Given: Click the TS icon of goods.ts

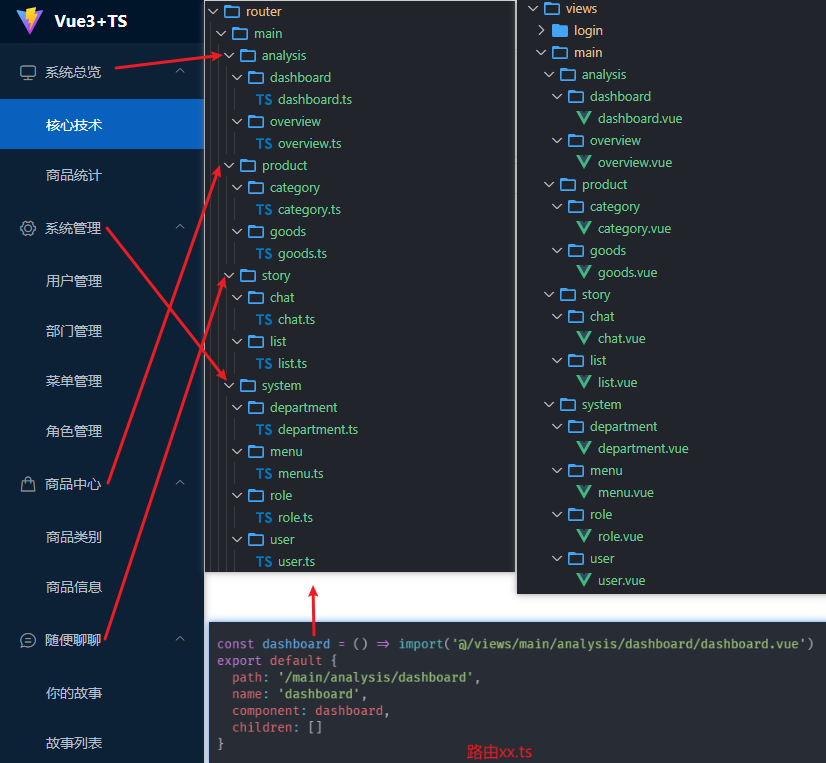Looking at the screenshot, I should coord(264,254).
